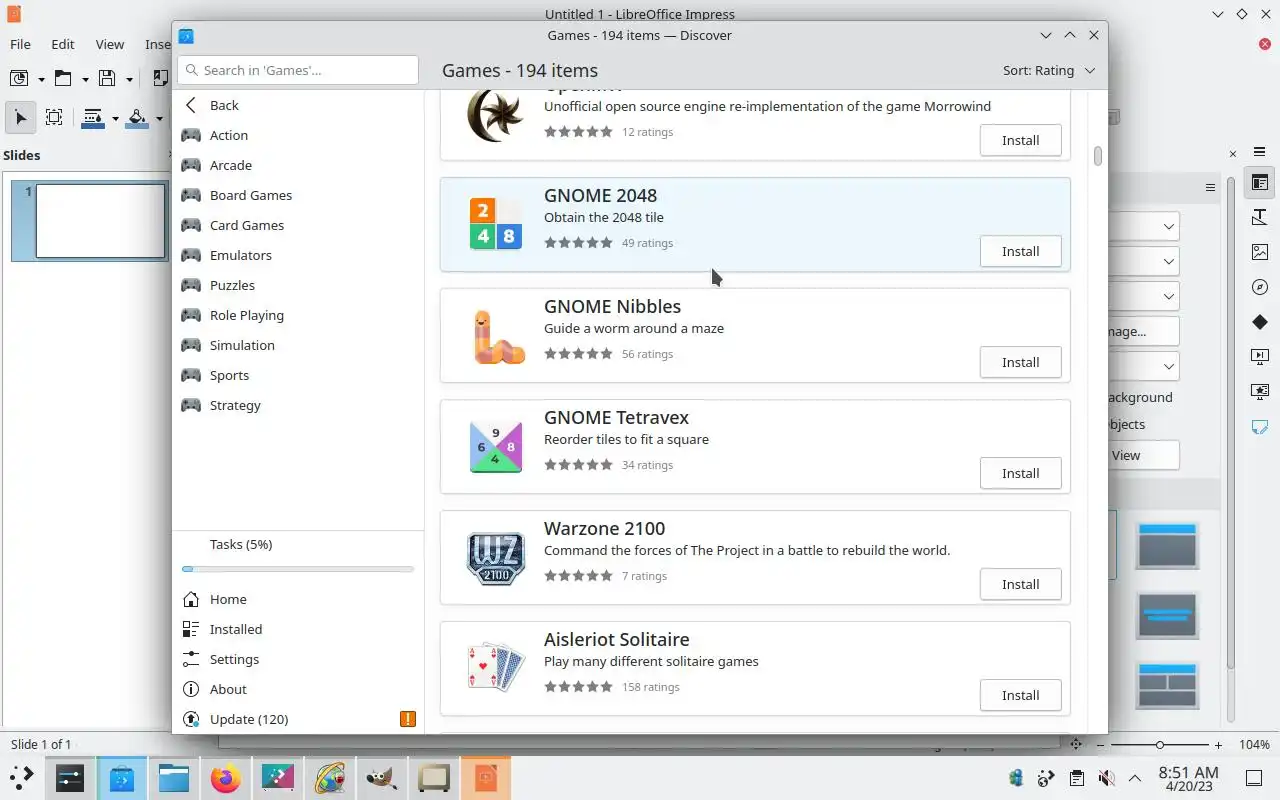
Task: Choose Select arrow tool in Impress
Action: pos(20,117)
